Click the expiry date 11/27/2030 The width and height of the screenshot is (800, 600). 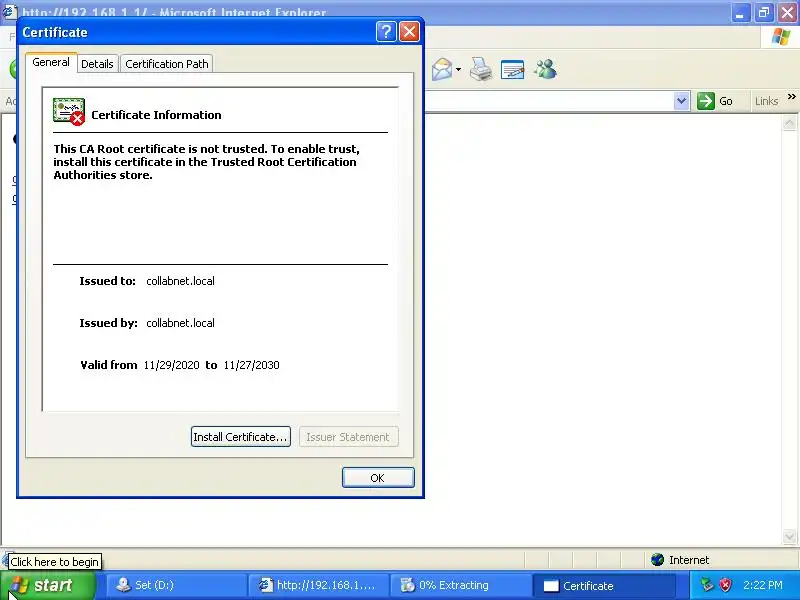tap(252, 365)
